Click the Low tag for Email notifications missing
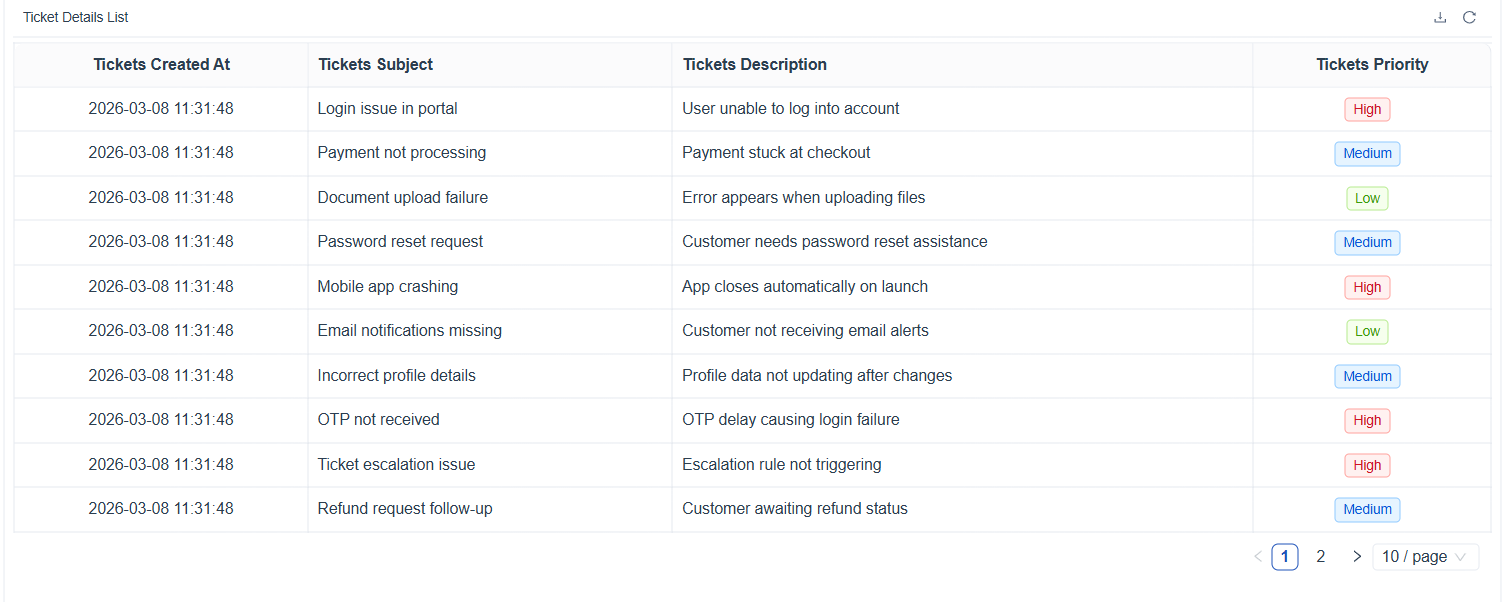The image size is (1502, 602). pyautogui.click(x=1367, y=331)
